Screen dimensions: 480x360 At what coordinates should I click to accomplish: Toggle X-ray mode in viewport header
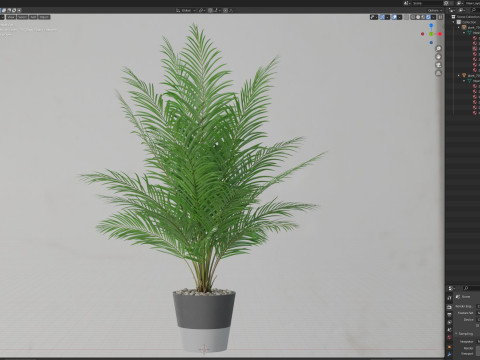[406, 17]
